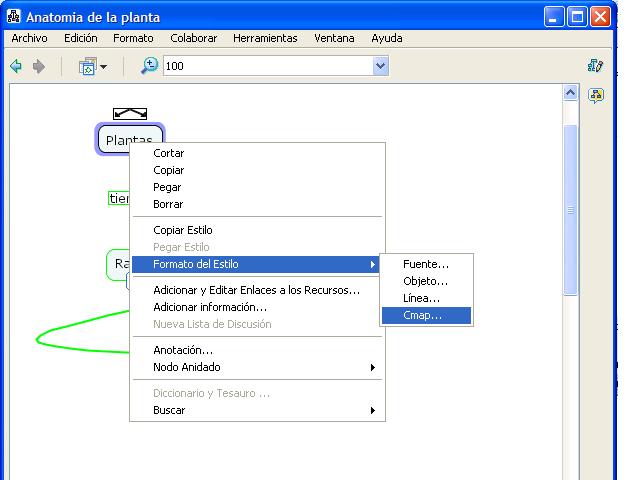Click the CmapTools icon in title bar
Screen dimensions: 640x480
(x=13, y=17)
